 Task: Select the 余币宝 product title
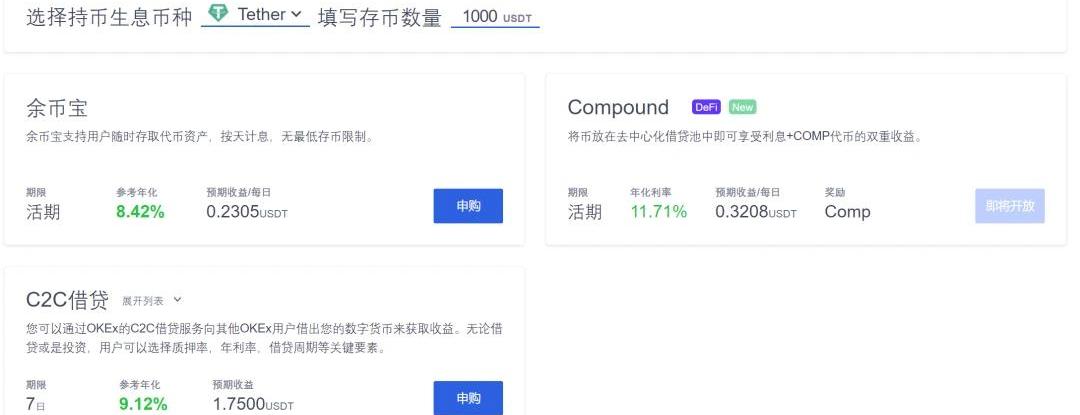(57, 108)
